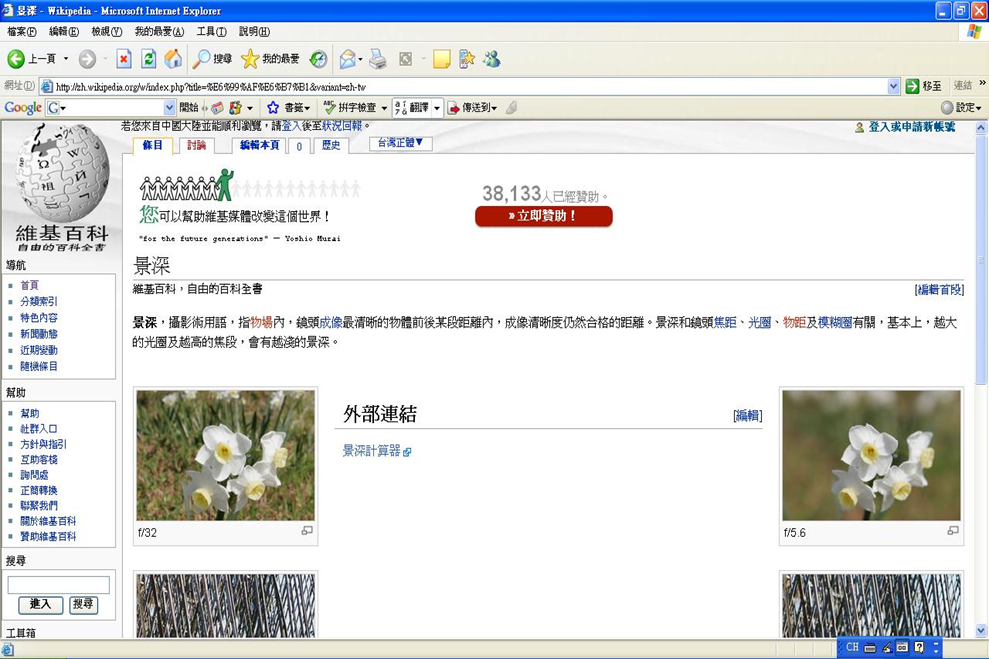Screen dimensions: 989x659
Task: Click the Forward arrow button
Action: click(87, 59)
